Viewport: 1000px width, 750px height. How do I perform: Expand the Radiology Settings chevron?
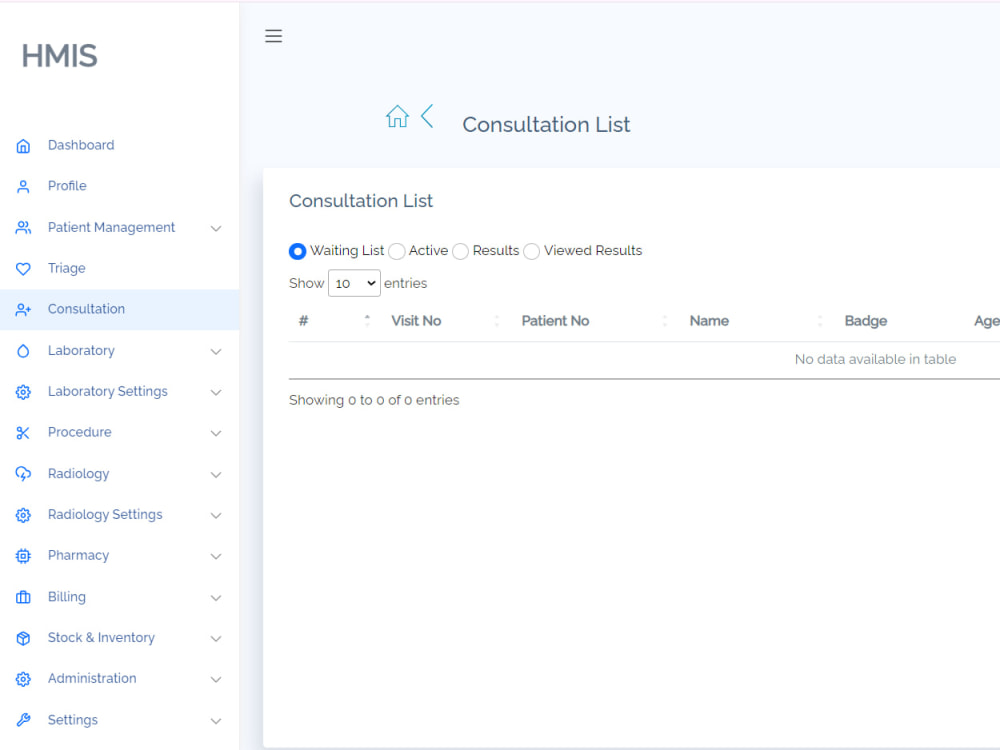[216, 515]
